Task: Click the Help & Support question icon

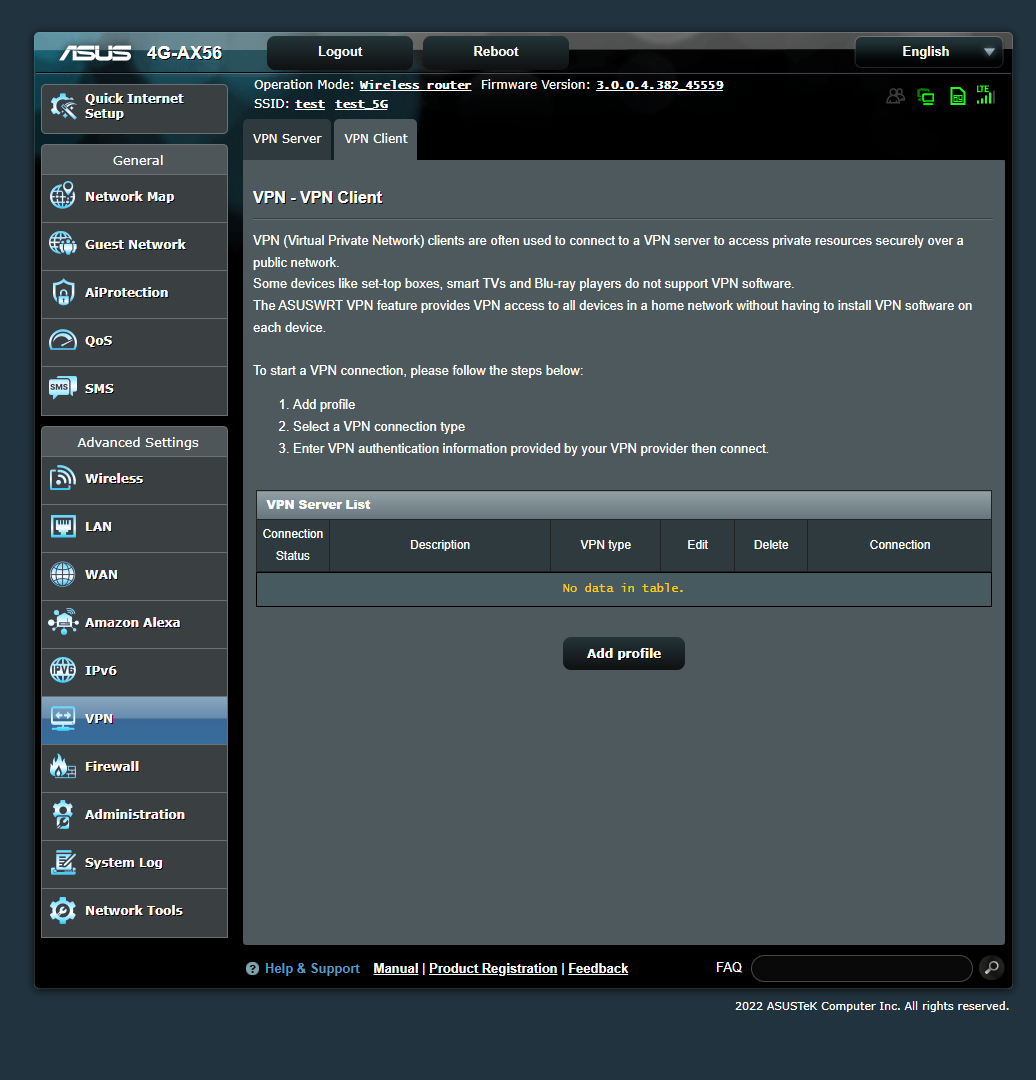Action: 252,968
